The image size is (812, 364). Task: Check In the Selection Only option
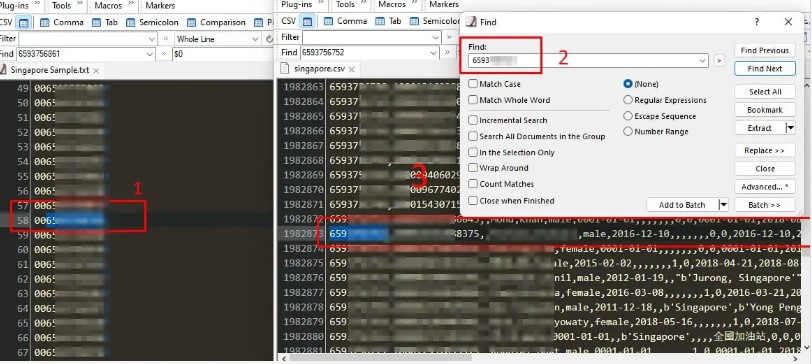pos(473,152)
